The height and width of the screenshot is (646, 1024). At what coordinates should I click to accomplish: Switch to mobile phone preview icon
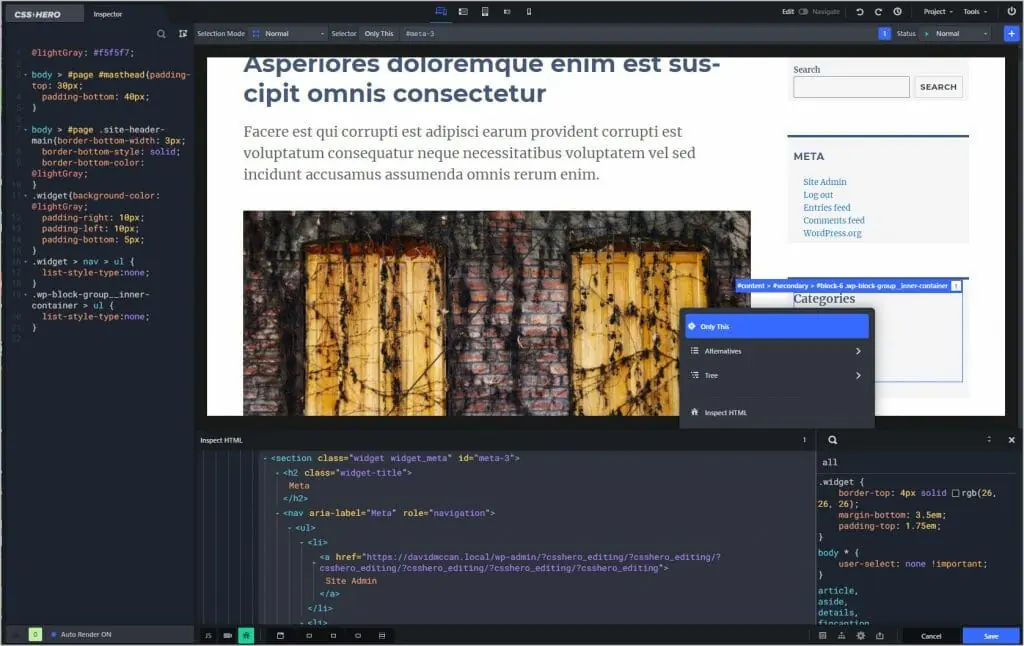[529, 11]
